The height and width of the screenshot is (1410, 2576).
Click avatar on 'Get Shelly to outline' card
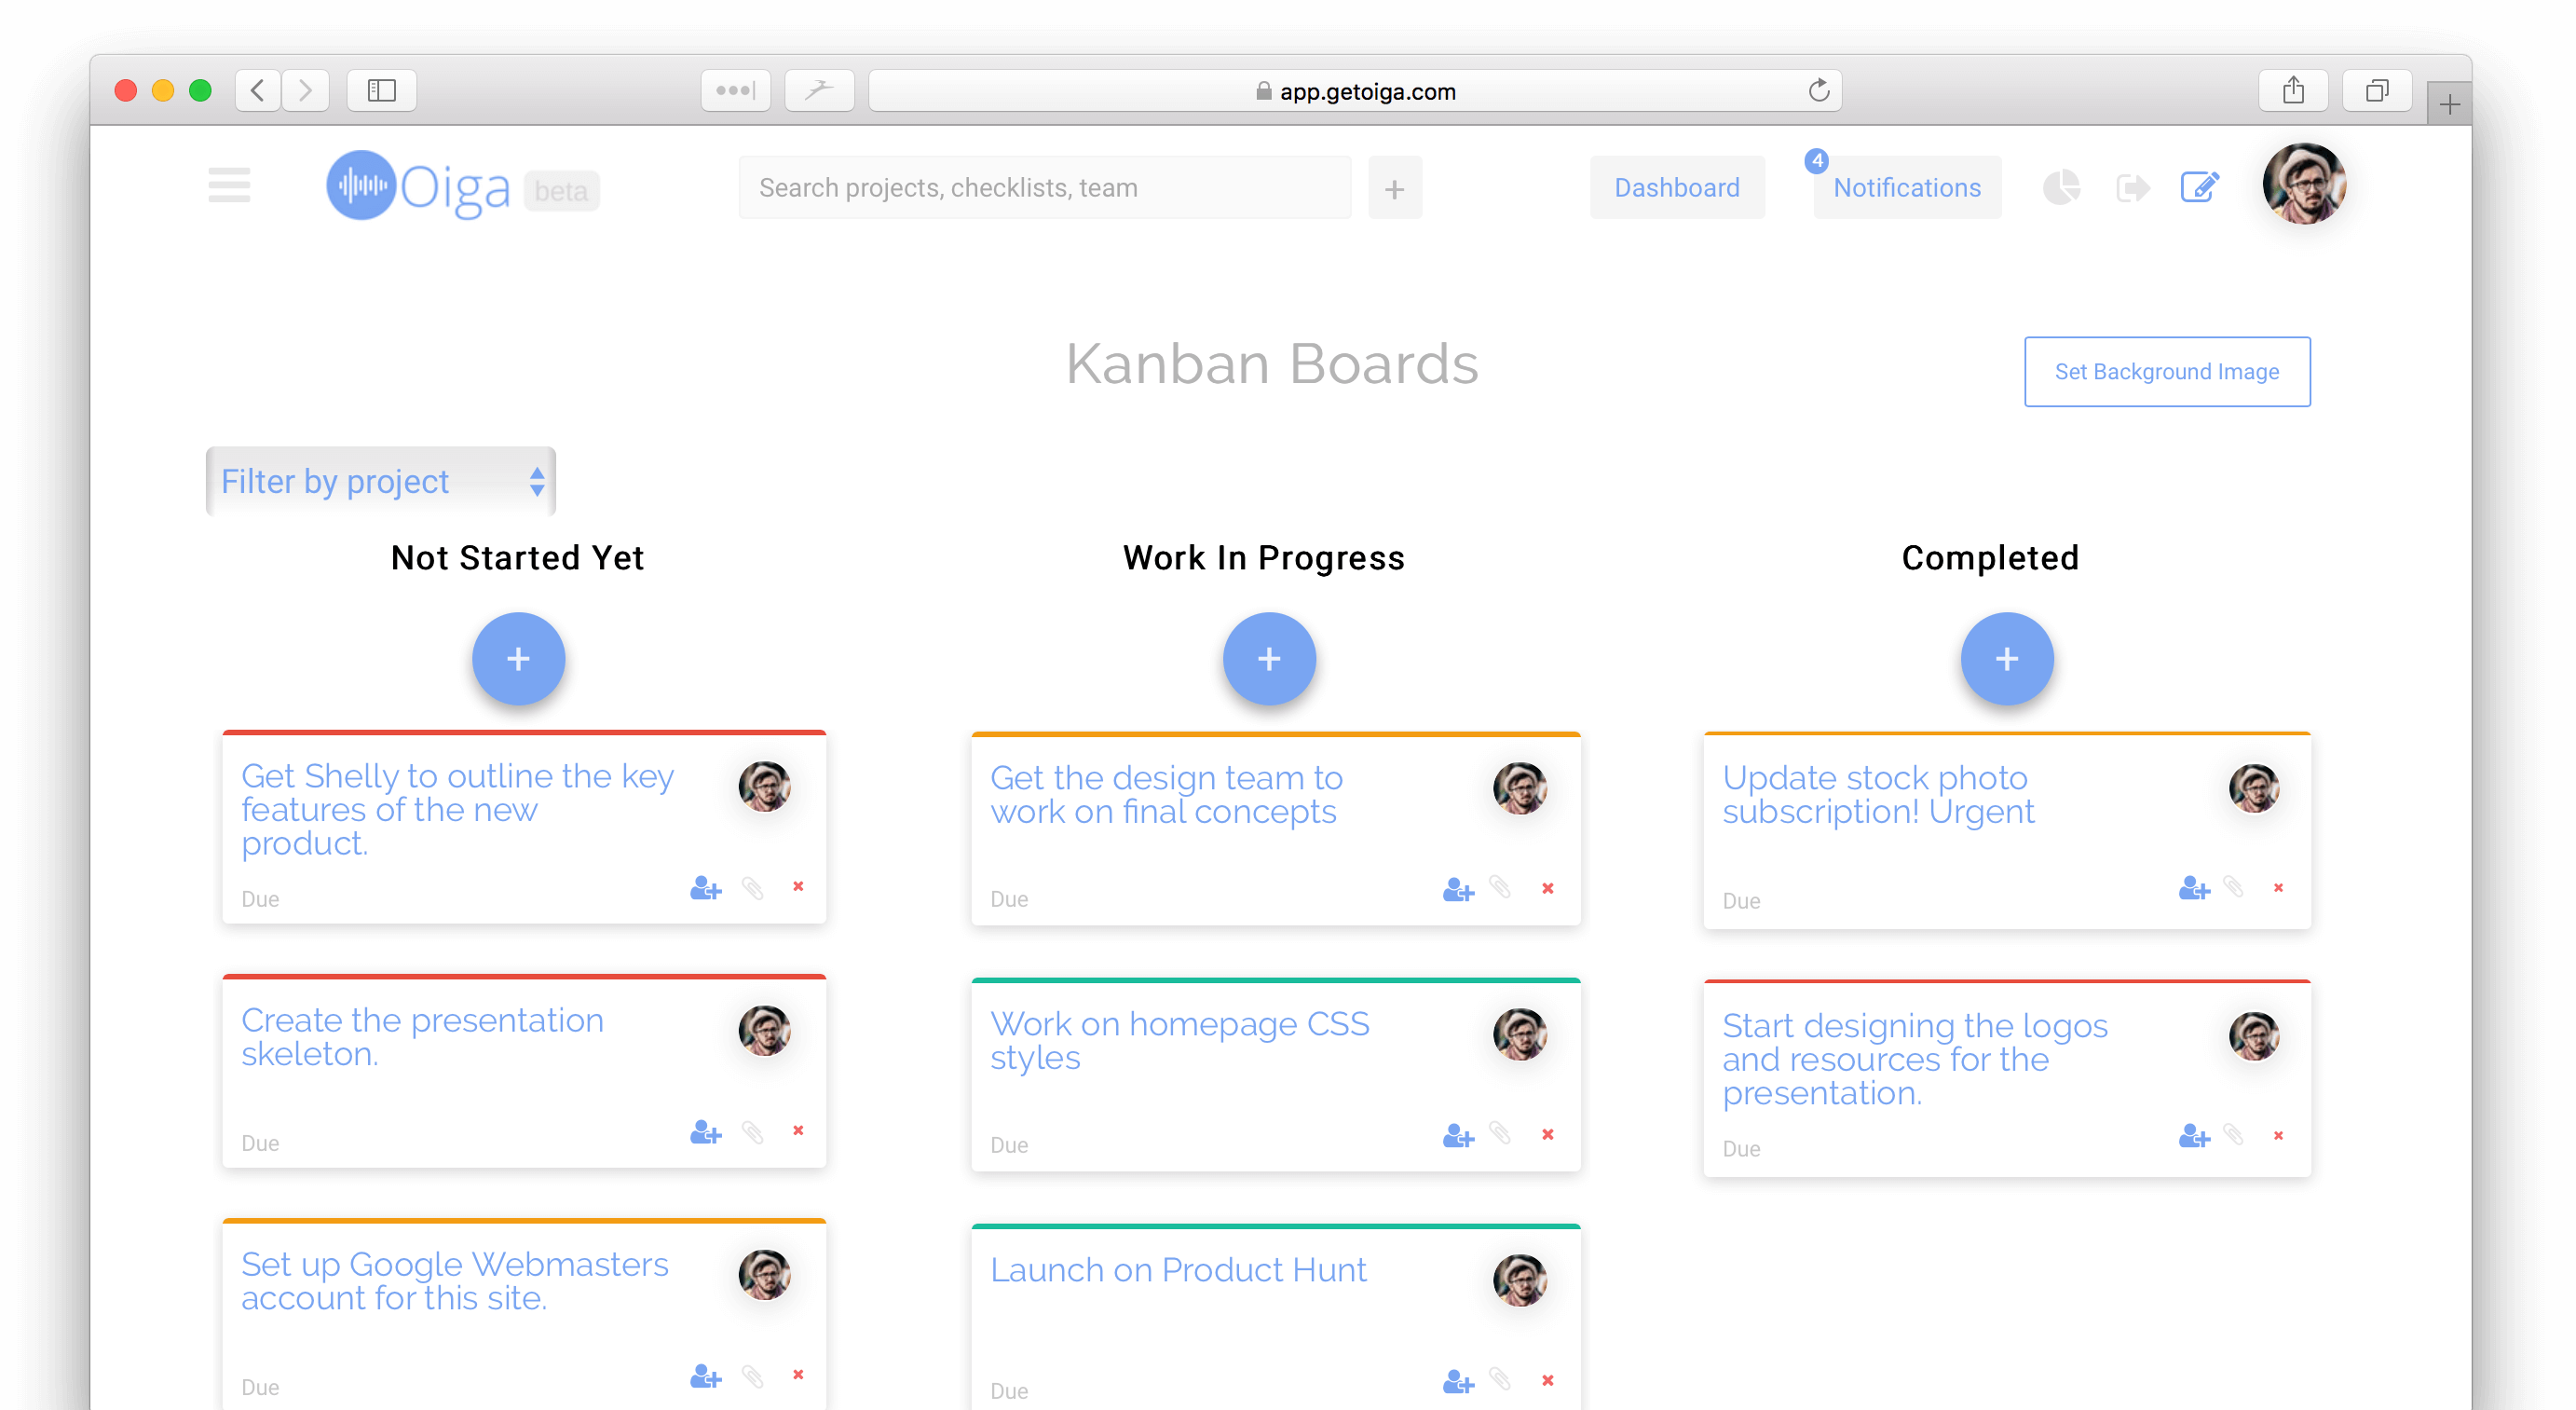coord(765,787)
